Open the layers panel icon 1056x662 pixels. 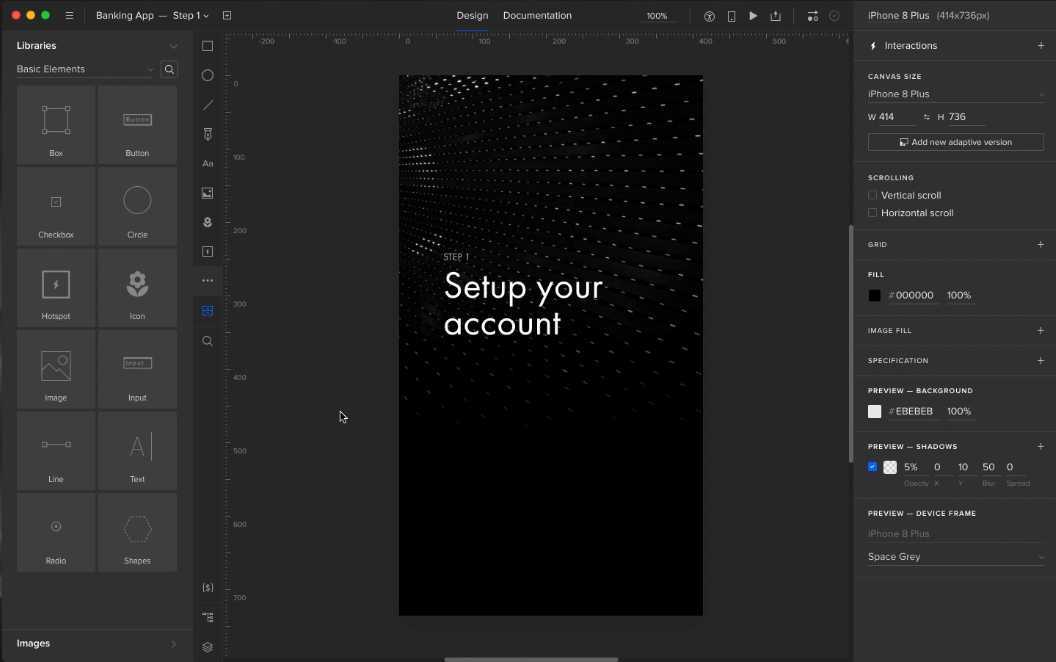pyautogui.click(x=207, y=647)
